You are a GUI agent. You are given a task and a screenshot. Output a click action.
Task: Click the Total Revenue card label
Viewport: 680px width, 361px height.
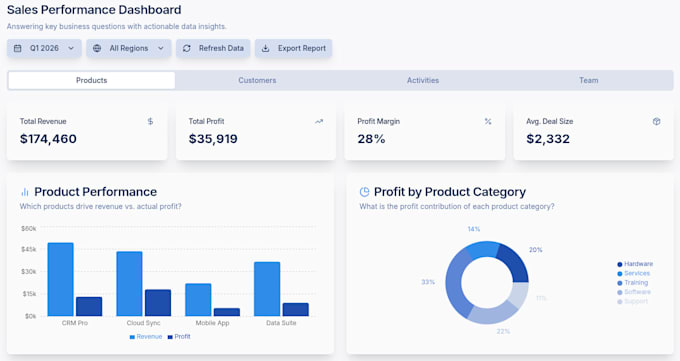(43, 121)
